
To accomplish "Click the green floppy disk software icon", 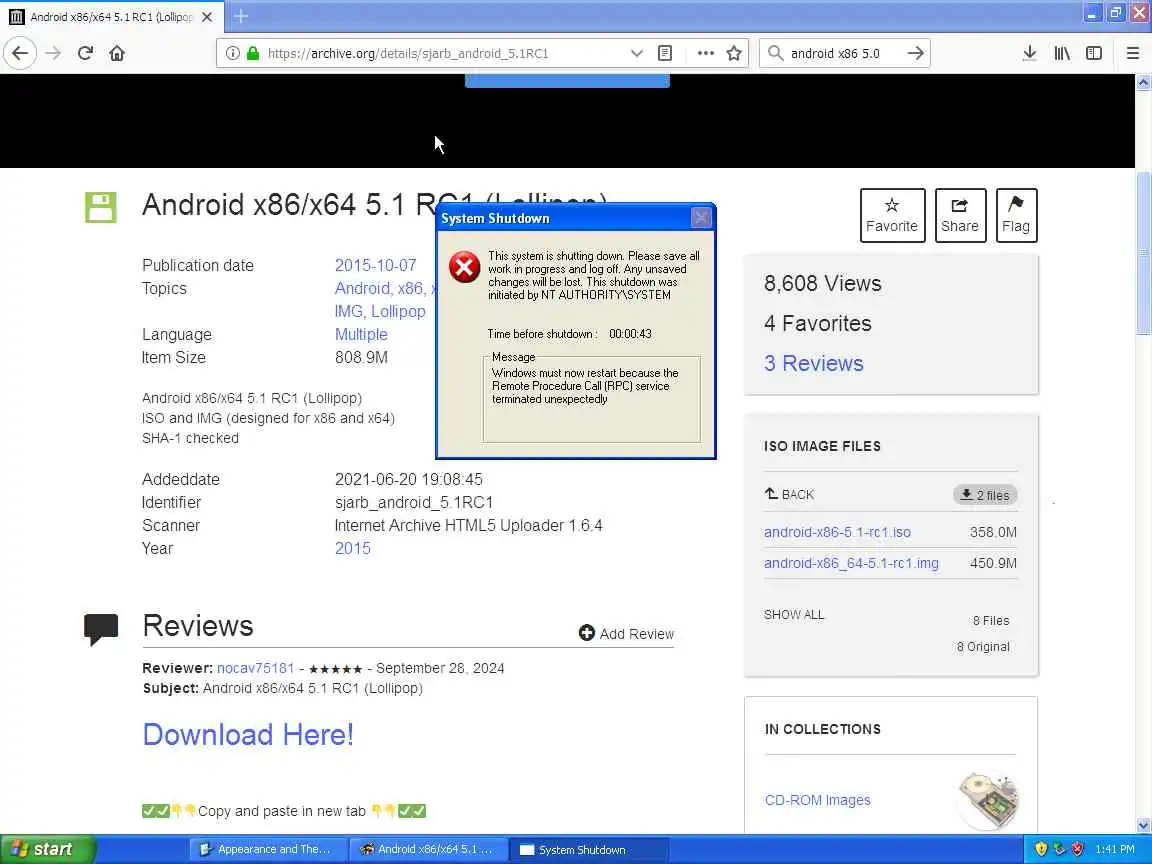I will 101,207.
